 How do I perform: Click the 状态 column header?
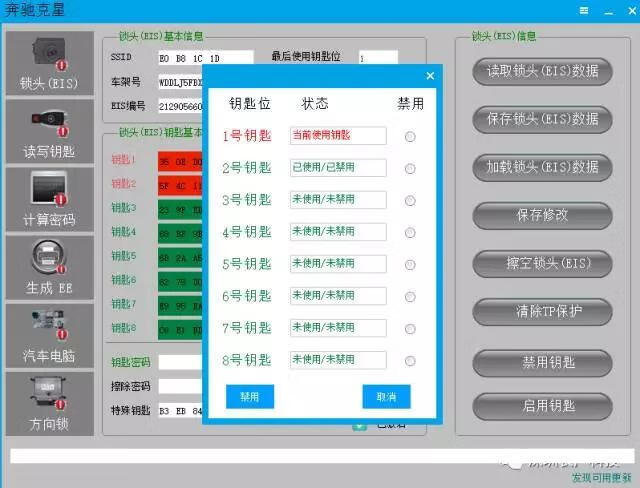315,104
